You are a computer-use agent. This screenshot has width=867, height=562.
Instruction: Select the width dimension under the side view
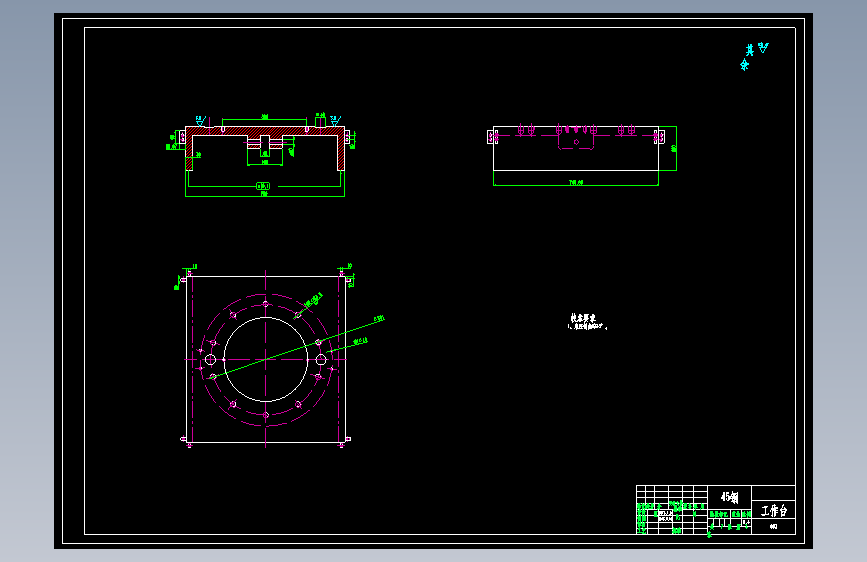coord(576,183)
